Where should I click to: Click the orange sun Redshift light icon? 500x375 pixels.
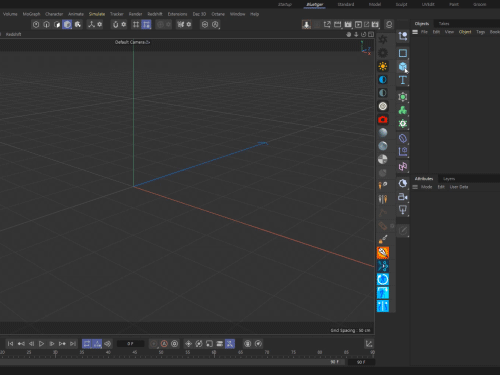coord(383,66)
